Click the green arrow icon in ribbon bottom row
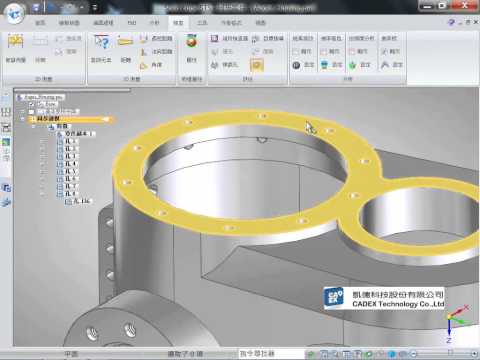Screen dimensions: 480x360 [x=352, y=65]
